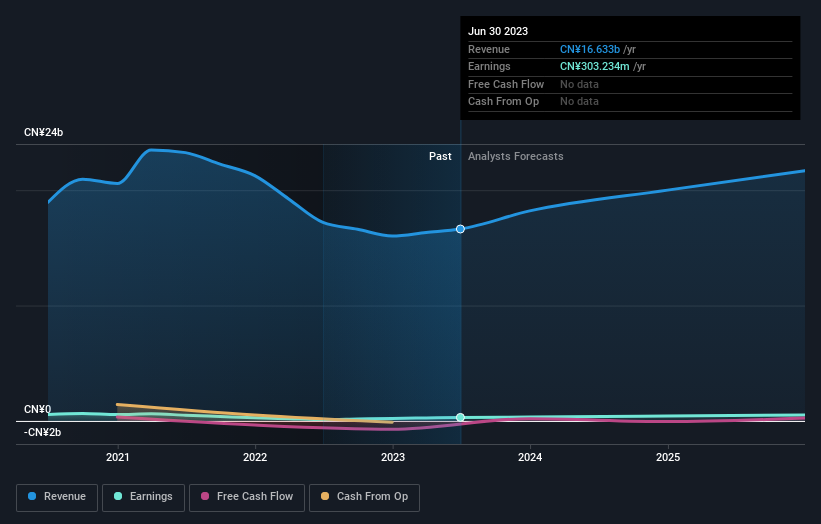Click the Earnings tooltip row label

point(489,66)
